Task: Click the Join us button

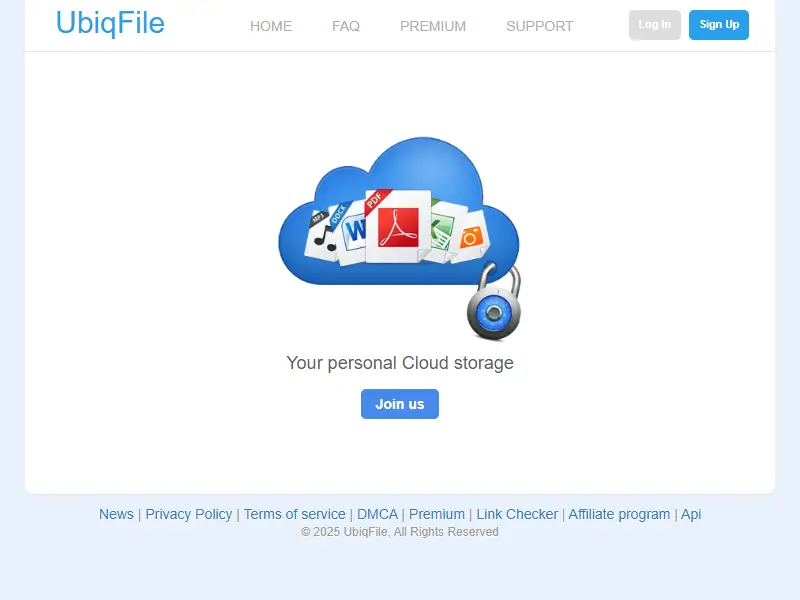Action: coord(400,404)
